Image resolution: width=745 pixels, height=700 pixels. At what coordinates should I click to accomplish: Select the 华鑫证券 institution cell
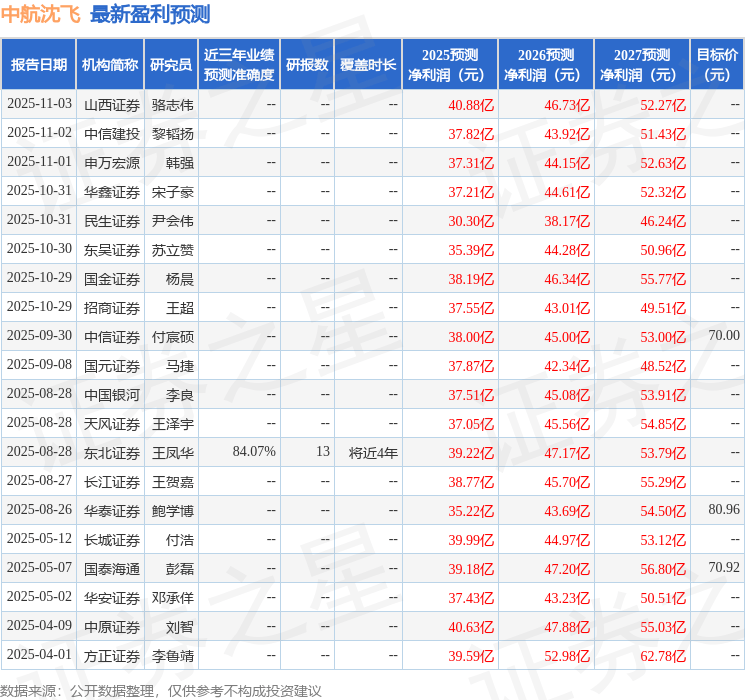click(x=112, y=192)
